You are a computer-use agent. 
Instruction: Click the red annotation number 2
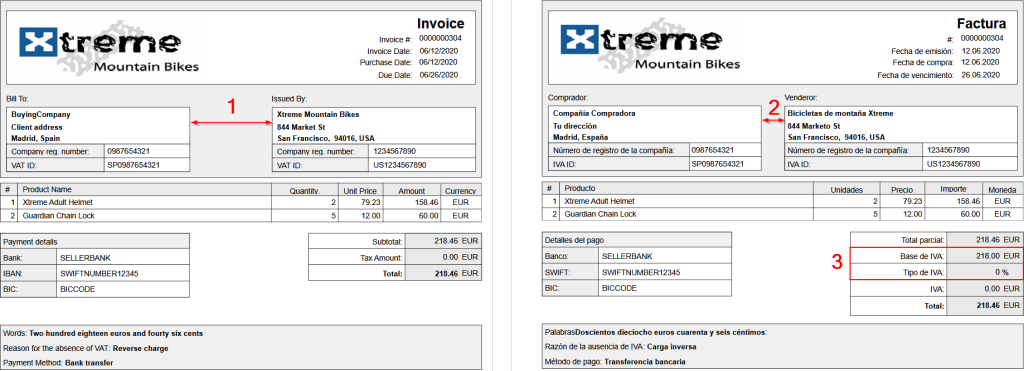tap(773, 107)
